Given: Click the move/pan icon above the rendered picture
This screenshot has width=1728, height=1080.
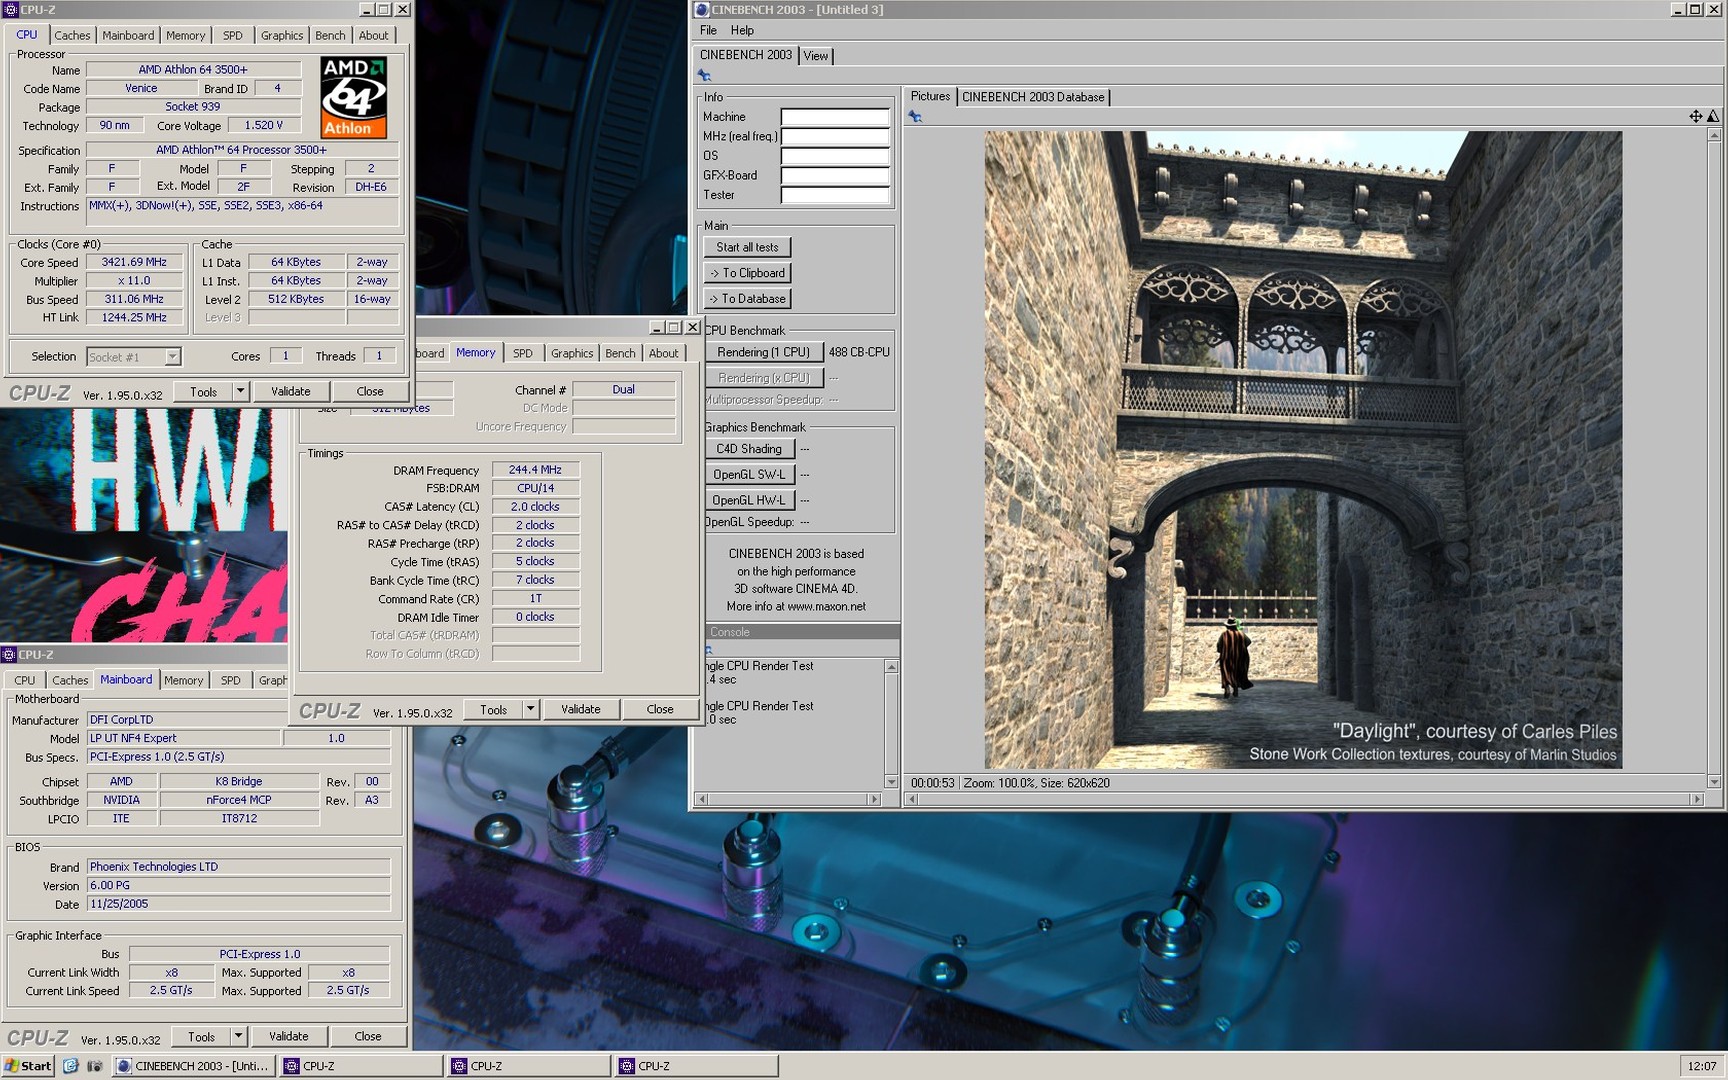Looking at the screenshot, I should pyautogui.click(x=1695, y=116).
